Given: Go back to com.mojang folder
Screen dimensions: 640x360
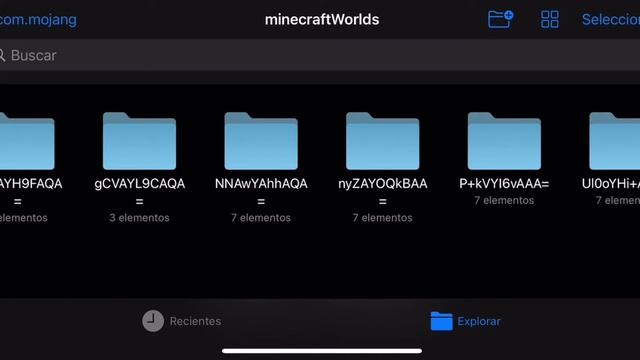Looking at the screenshot, I should pyautogui.click(x=38, y=20).
